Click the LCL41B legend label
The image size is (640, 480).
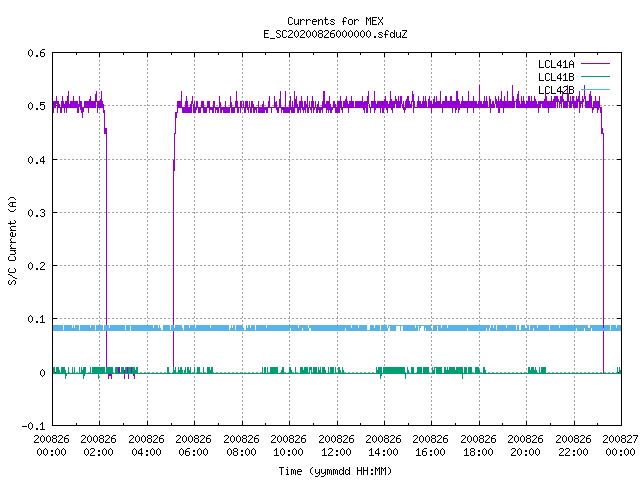tap(556, 77)
